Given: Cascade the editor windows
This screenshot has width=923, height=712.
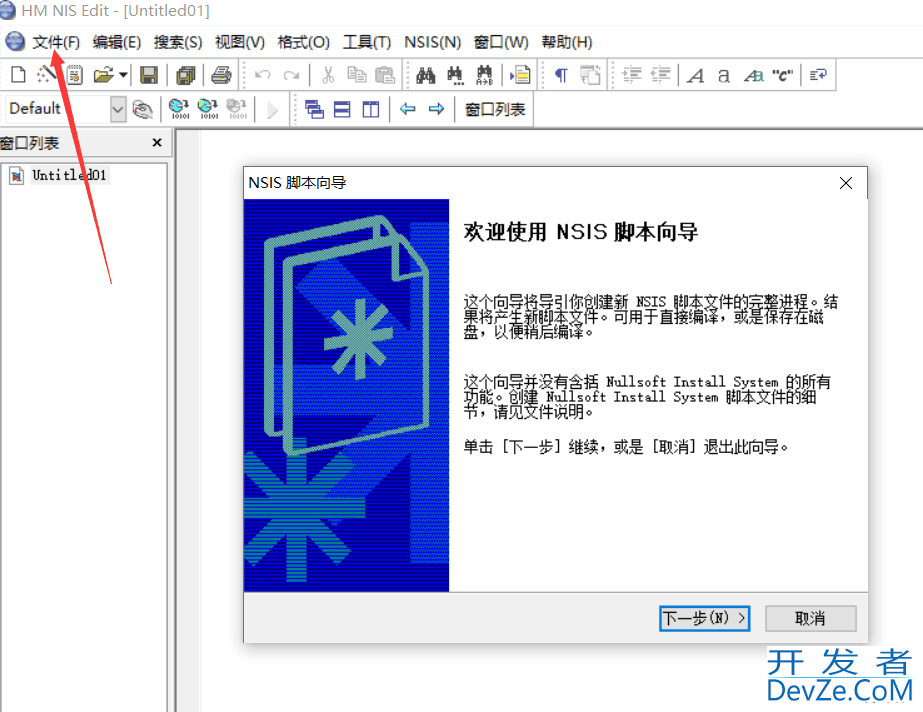Looking at the screenshot, I should [314, 109].
